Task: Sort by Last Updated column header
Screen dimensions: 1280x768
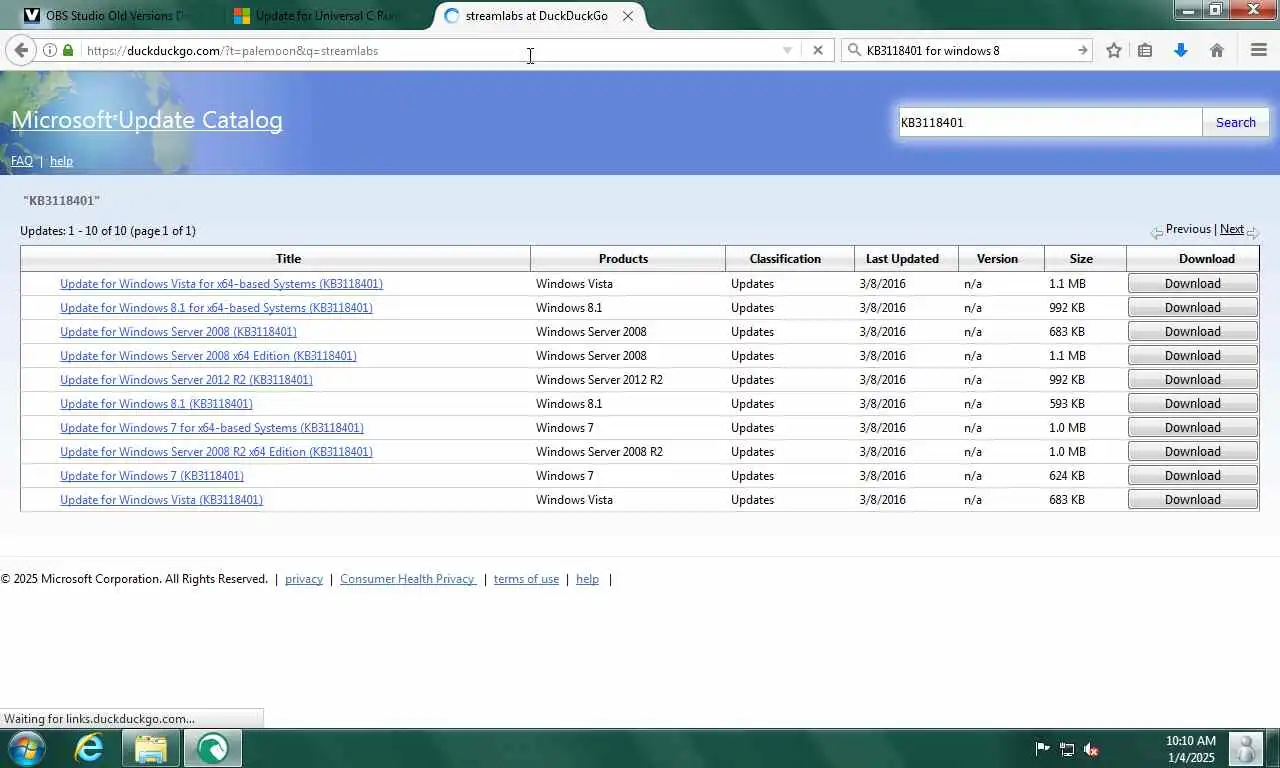Action: coord(906,259)
